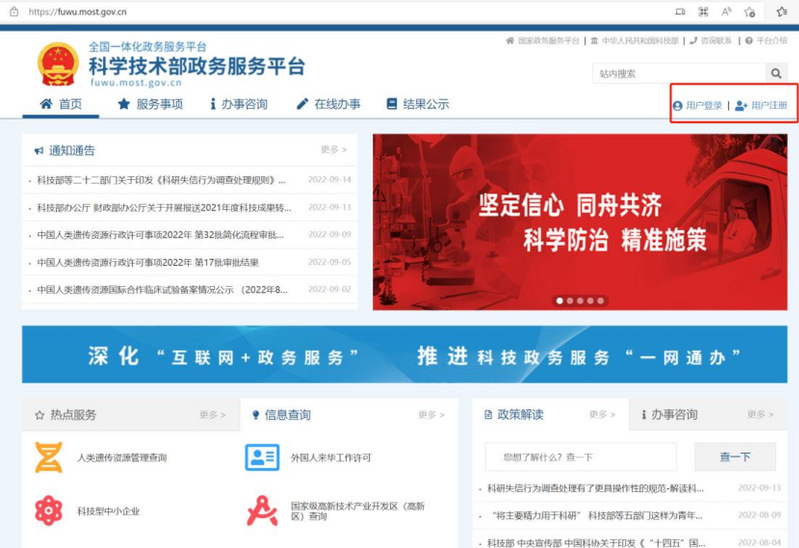Screen dimensions: 799x548
Task: Open notice 中国人类遗传资源行政许可事项2022年 第32批
Action: click(x=161, y=235)
